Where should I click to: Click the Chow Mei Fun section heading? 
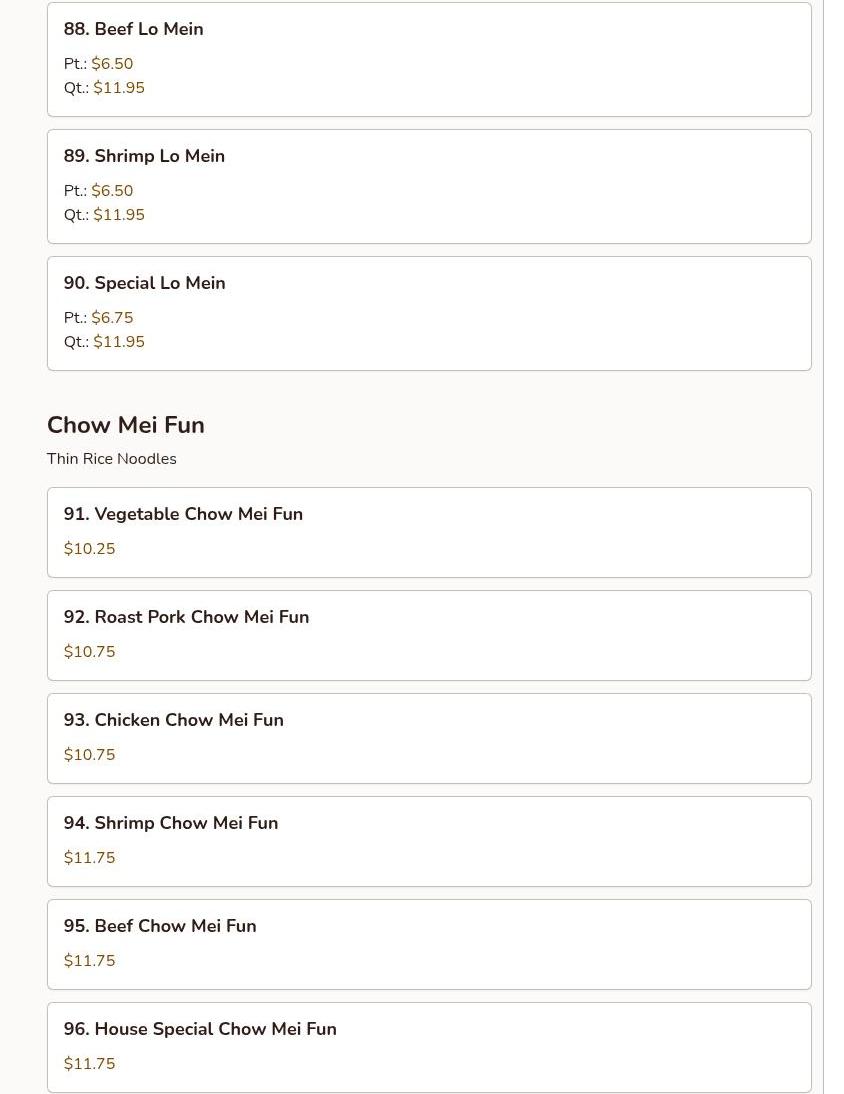point(126,425)
